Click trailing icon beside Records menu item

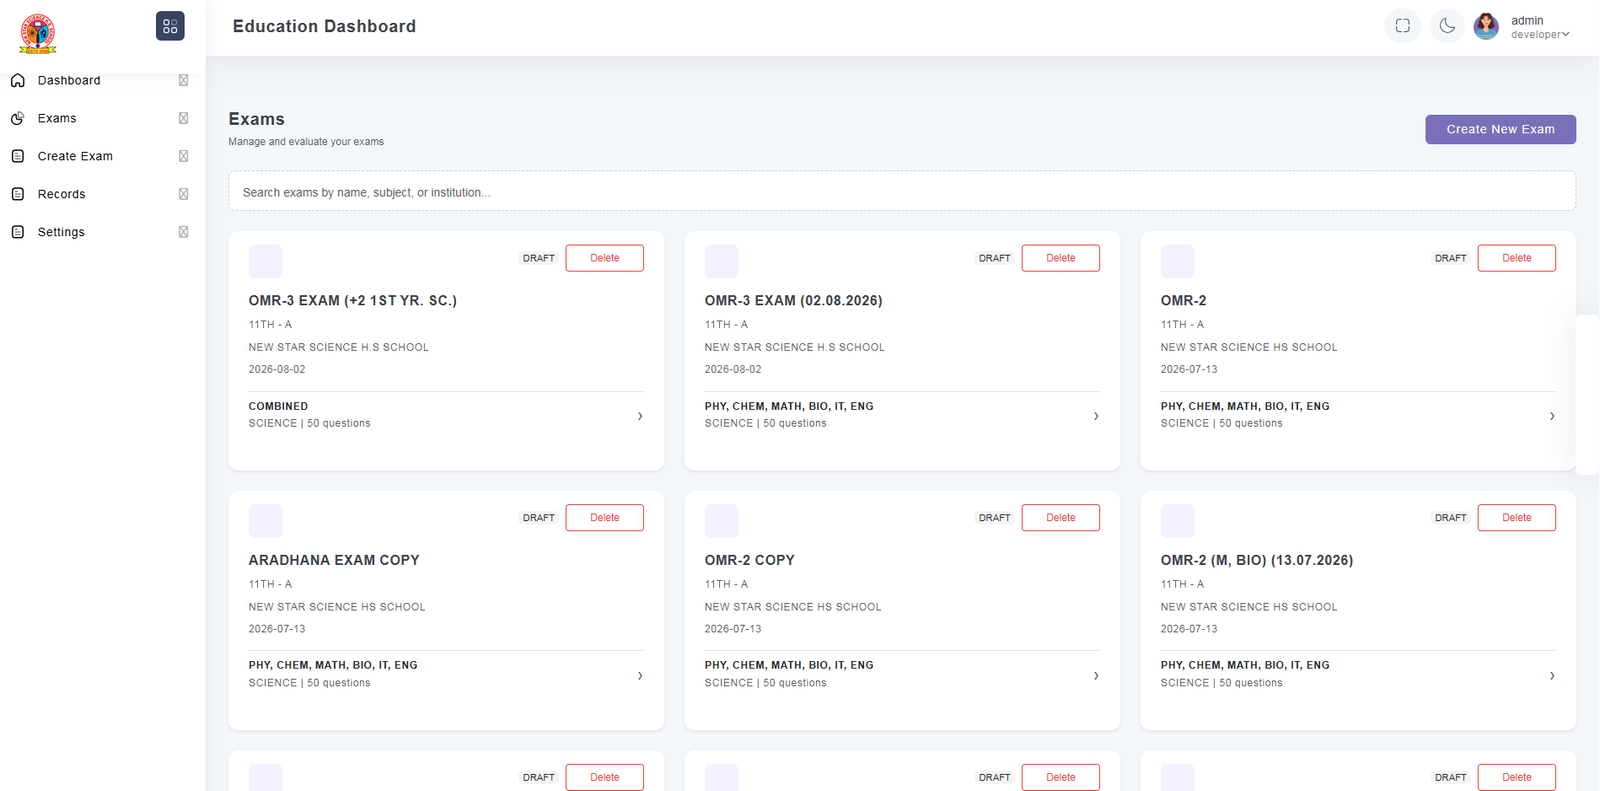tap(183, 194)
